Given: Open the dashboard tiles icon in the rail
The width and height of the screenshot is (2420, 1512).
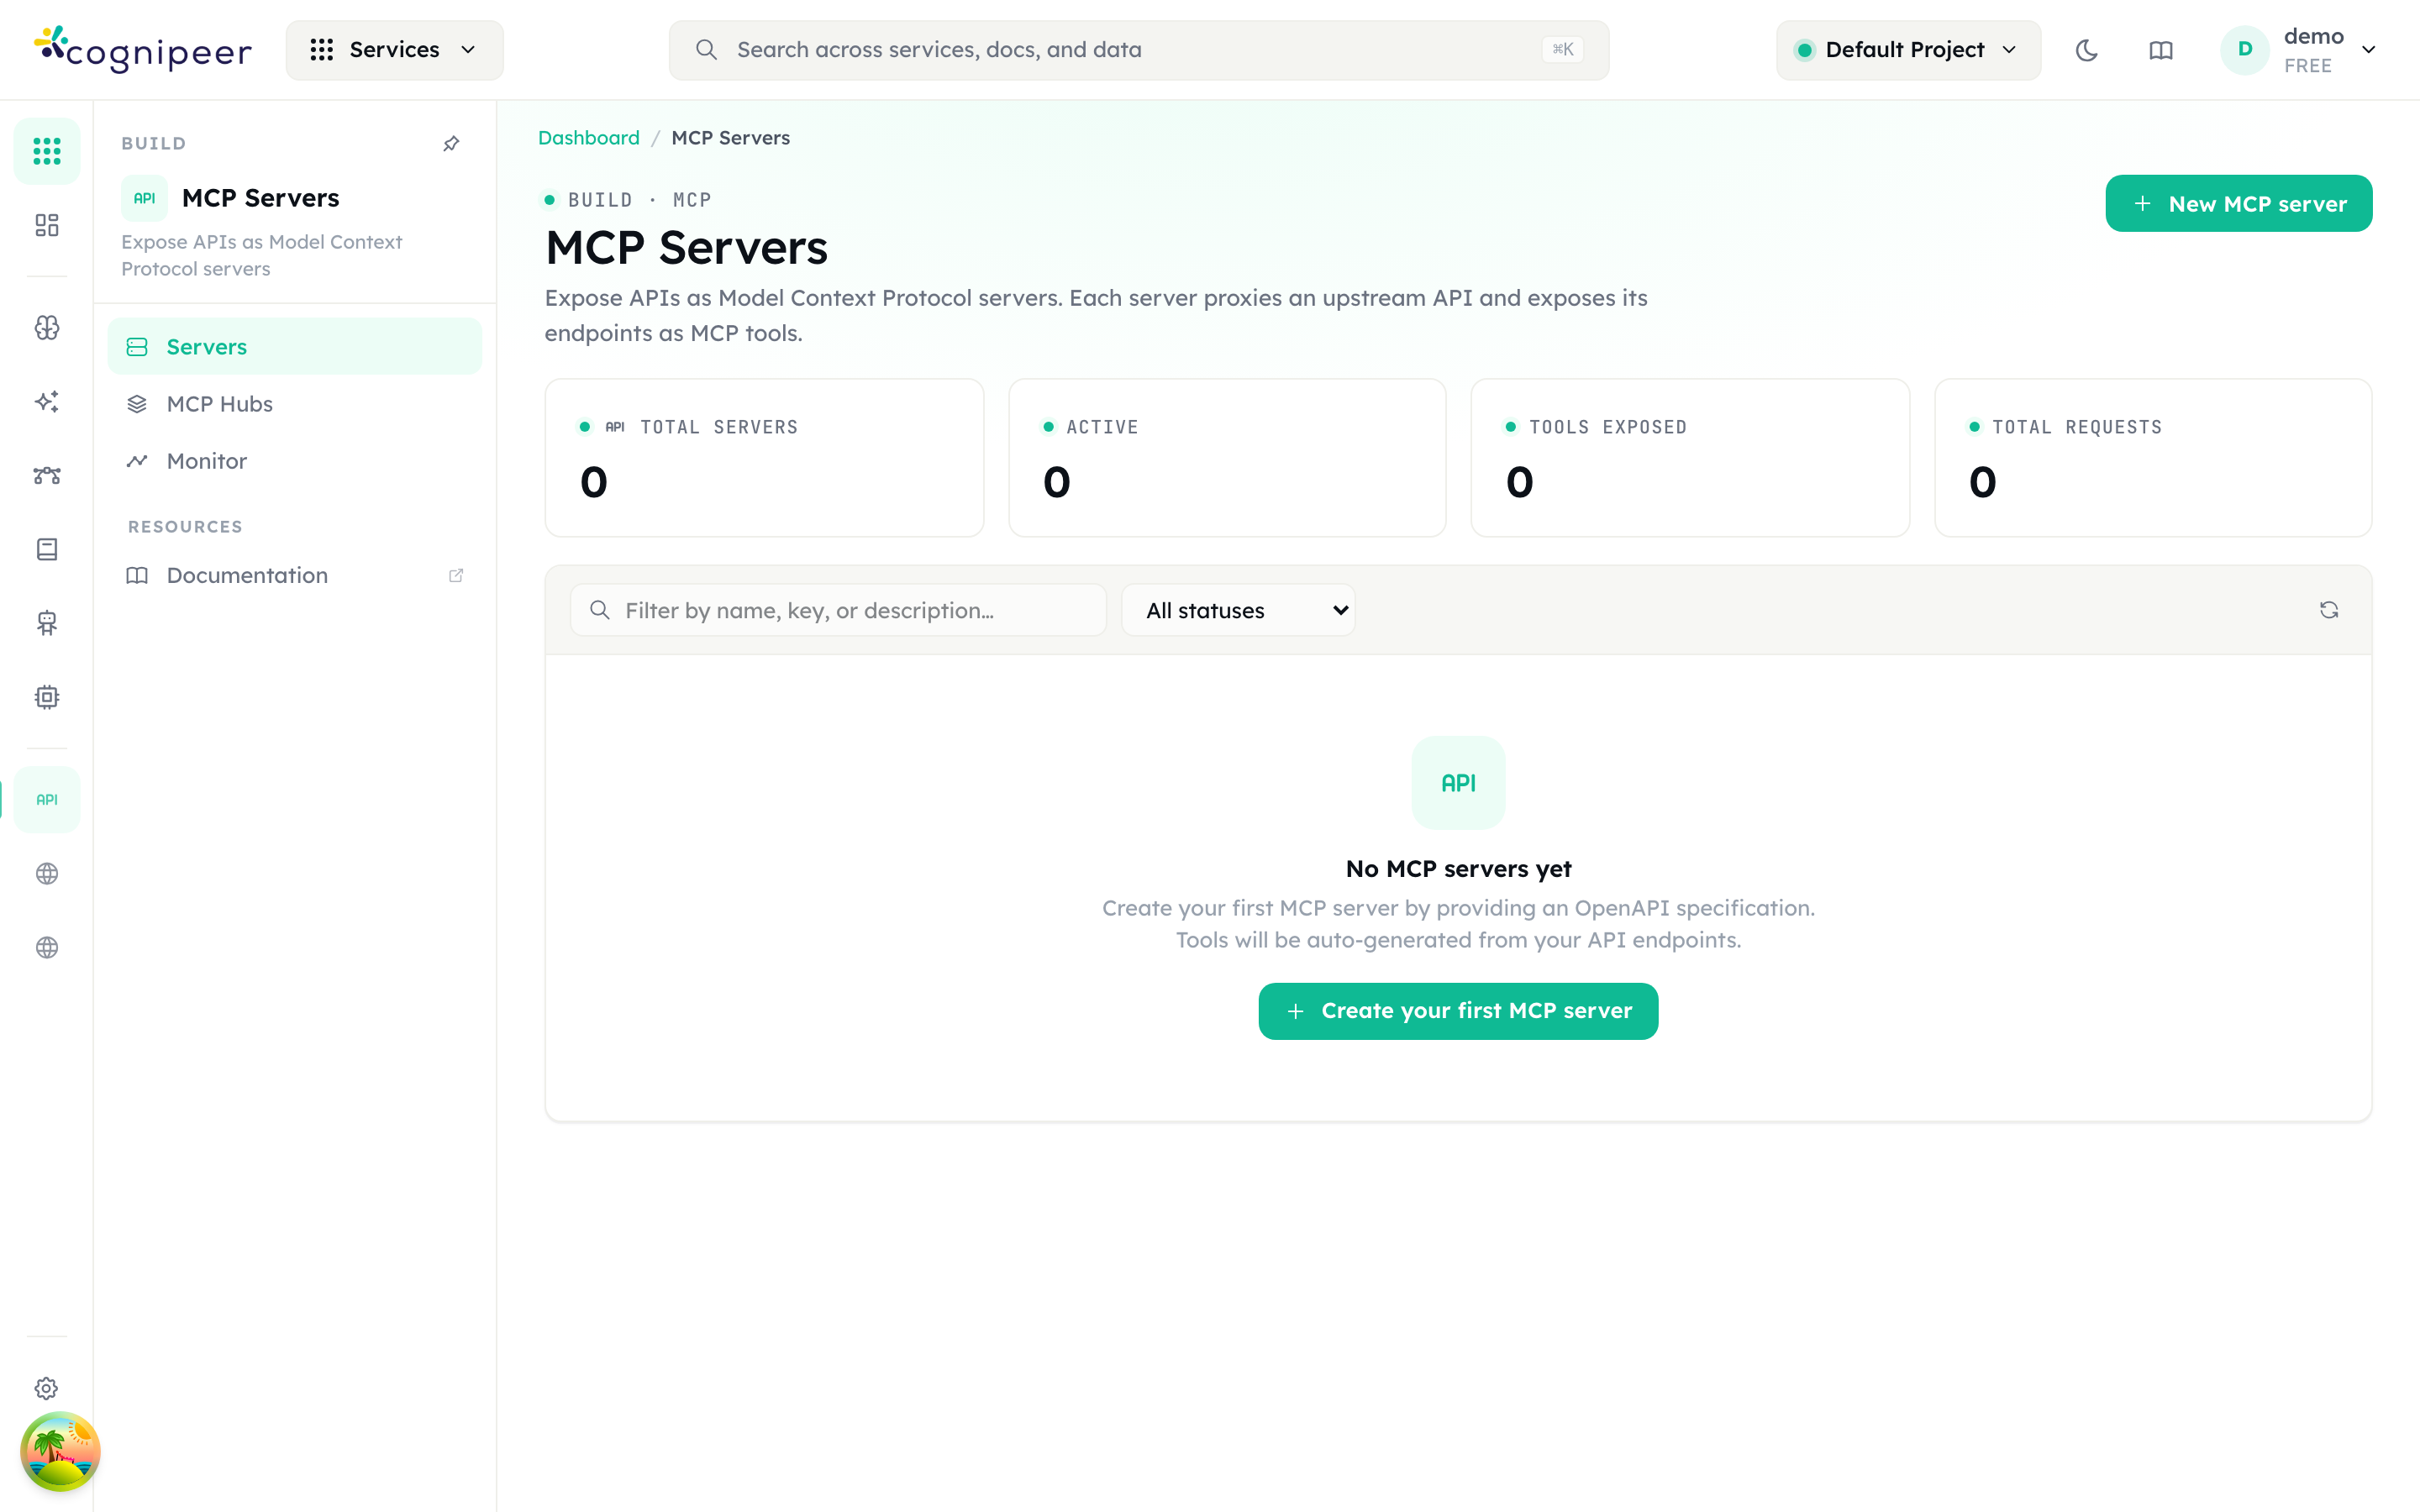Looking at the screenshot, I should 47,225.
